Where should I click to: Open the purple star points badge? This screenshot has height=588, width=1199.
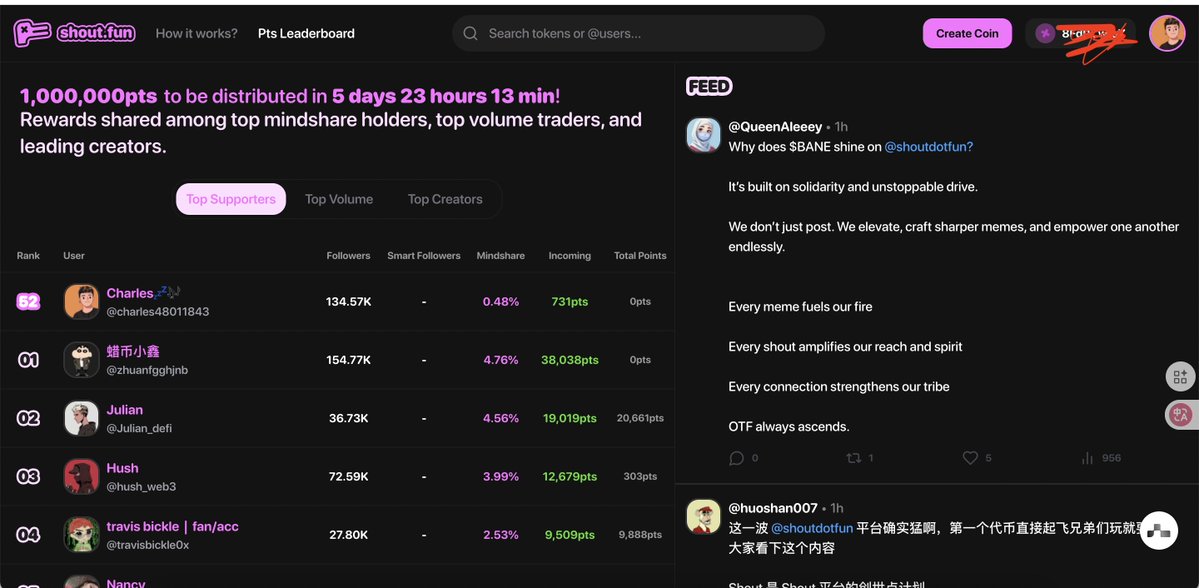(x=1045, y=34)
